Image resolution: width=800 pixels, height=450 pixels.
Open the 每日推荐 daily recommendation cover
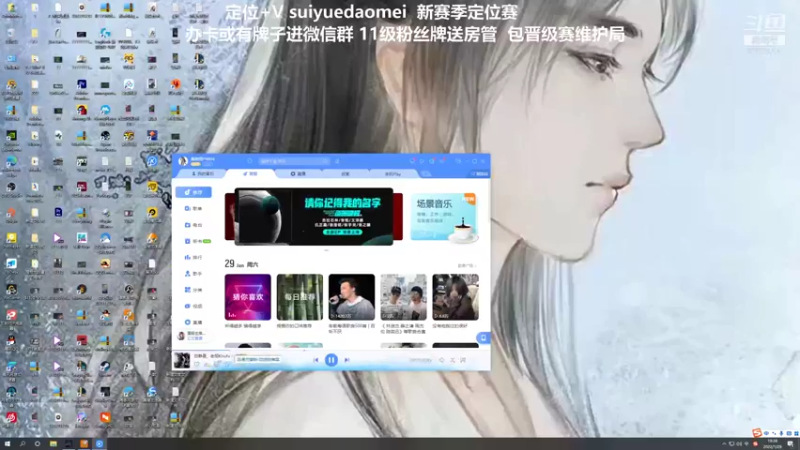click(299, 297)
